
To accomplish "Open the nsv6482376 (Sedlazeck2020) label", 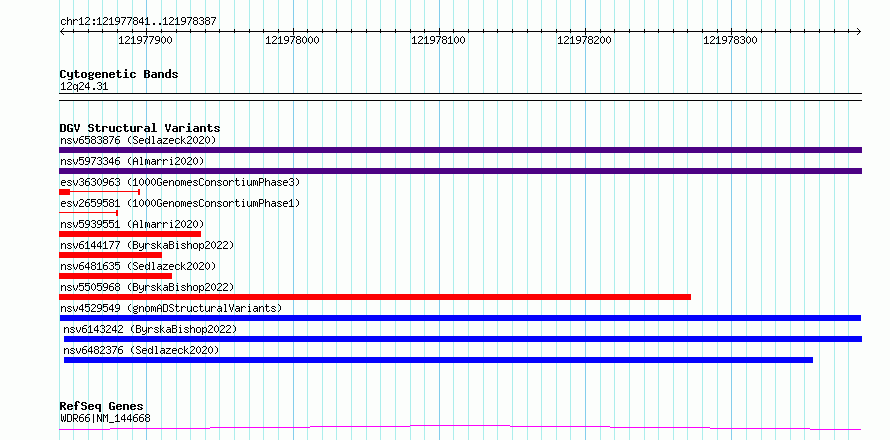I will pyautogui.click(x=141, y=350).
